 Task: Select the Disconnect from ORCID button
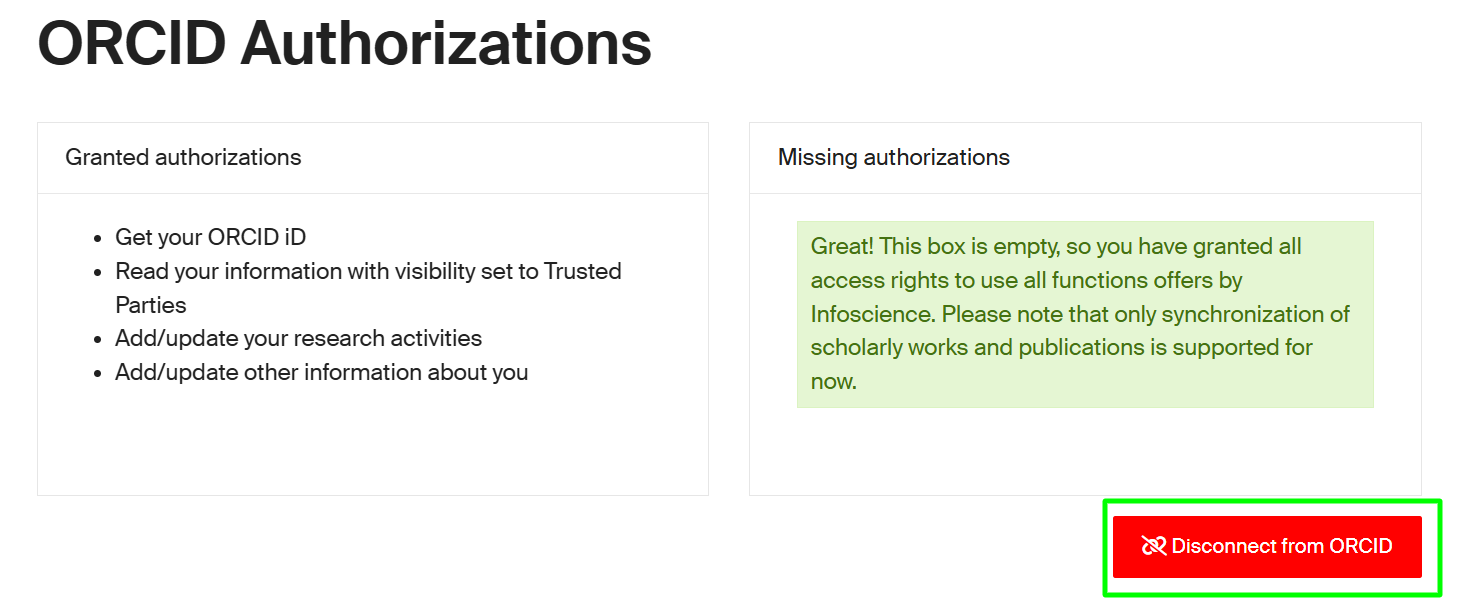[1266, 546]
